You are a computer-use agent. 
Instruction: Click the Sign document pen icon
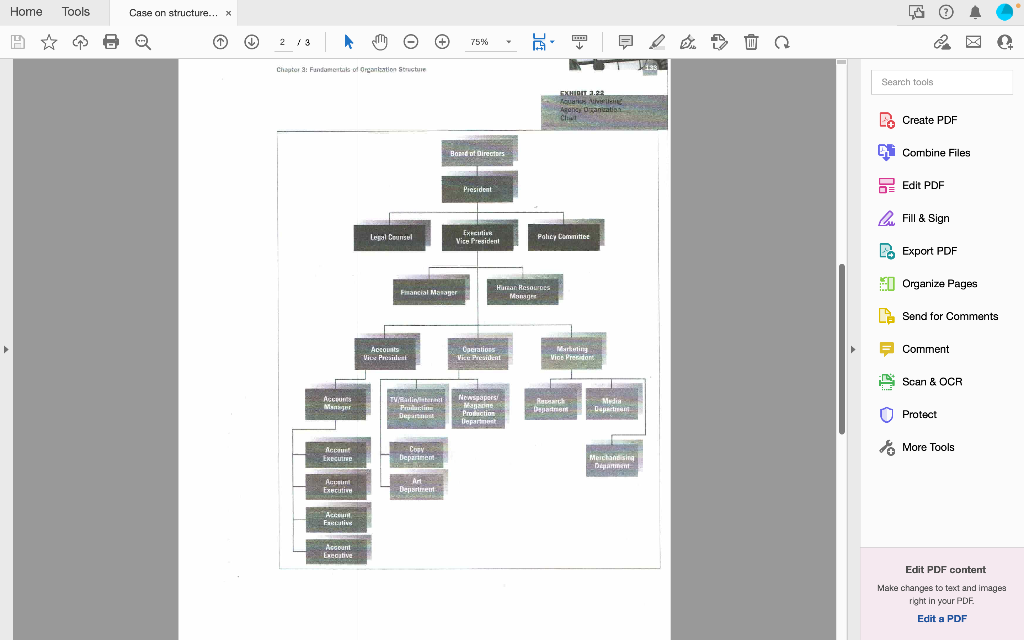[x=686, y=42]
